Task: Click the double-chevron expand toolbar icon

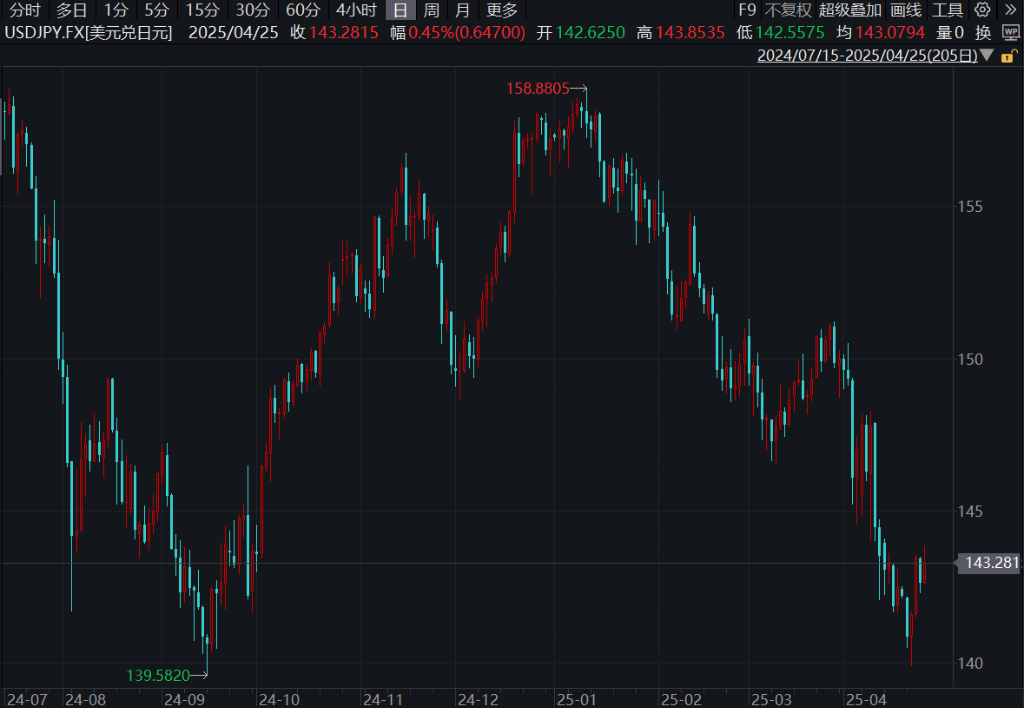Action: click(x=1009, y=11)
